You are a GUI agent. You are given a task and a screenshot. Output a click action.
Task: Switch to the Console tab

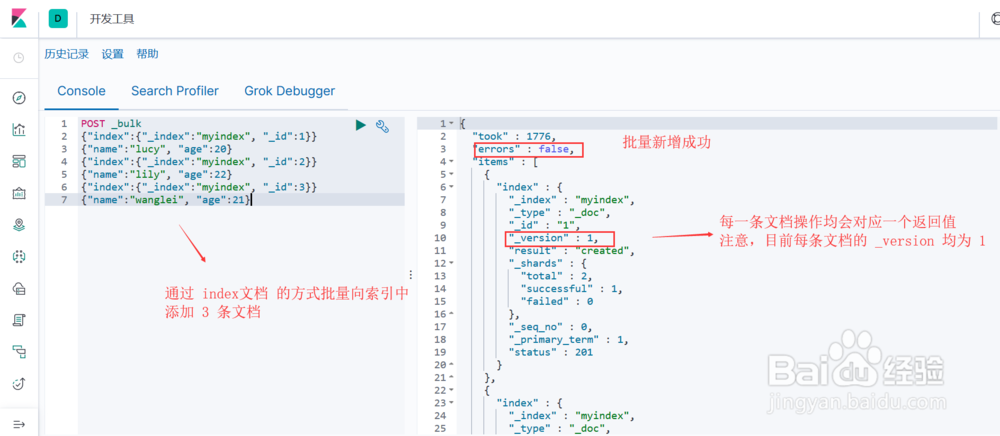tap(82, 91)
